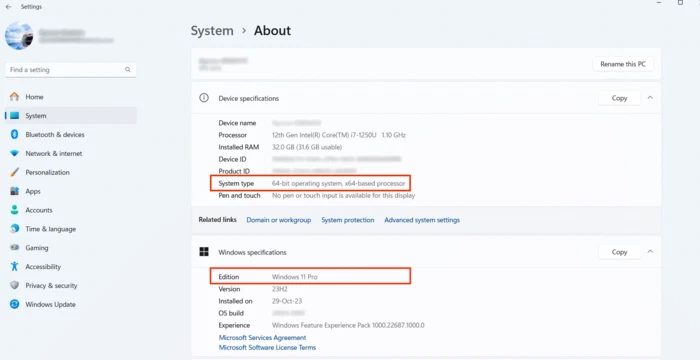Click the No pen or touch text
700x360 pixels.
[x=343, y=196]
